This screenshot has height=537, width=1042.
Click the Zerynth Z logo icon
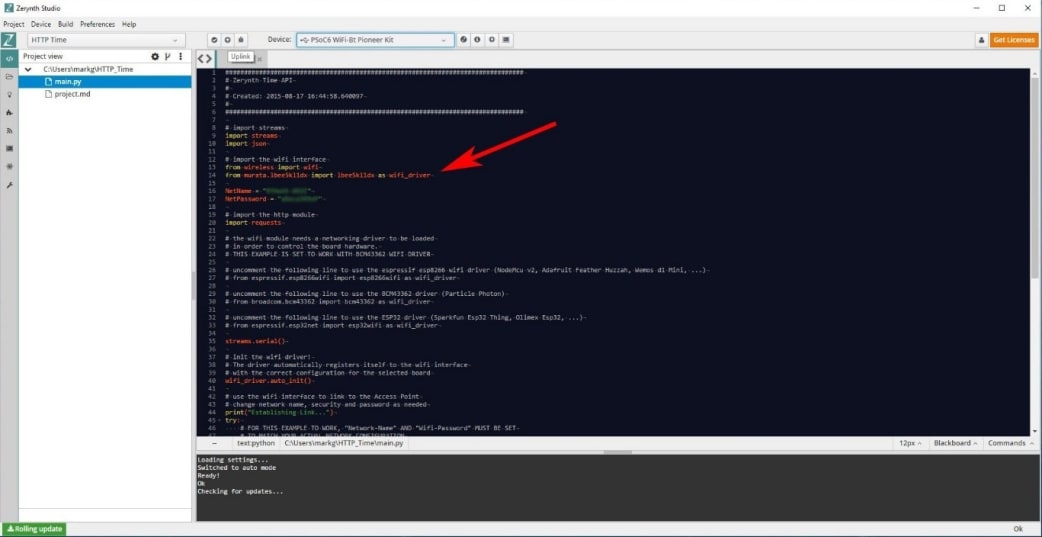(x=9, y=40)
